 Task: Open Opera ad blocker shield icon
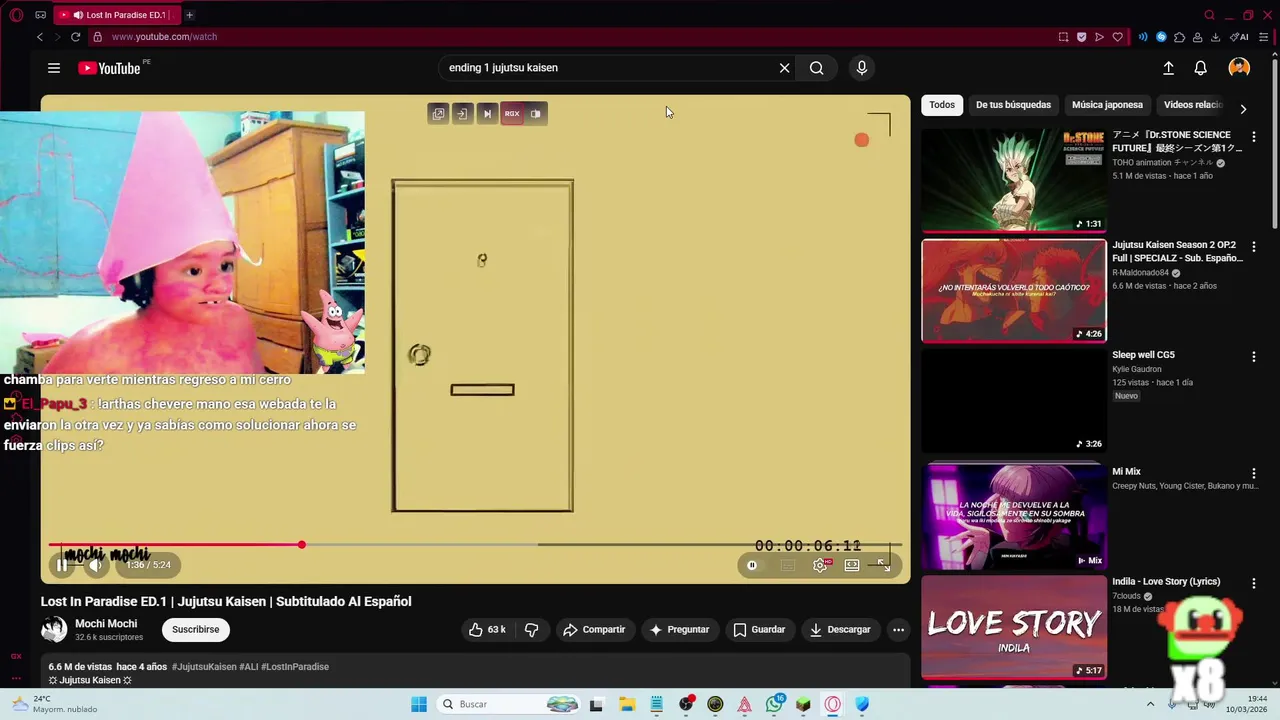pos(1081,37)
